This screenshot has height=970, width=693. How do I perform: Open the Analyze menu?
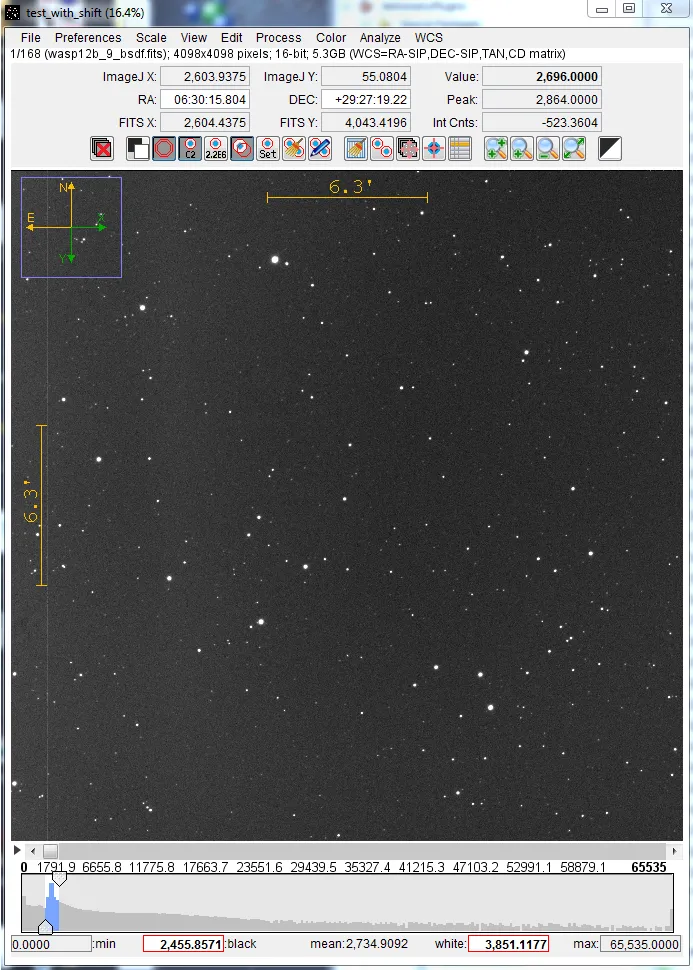380,38
